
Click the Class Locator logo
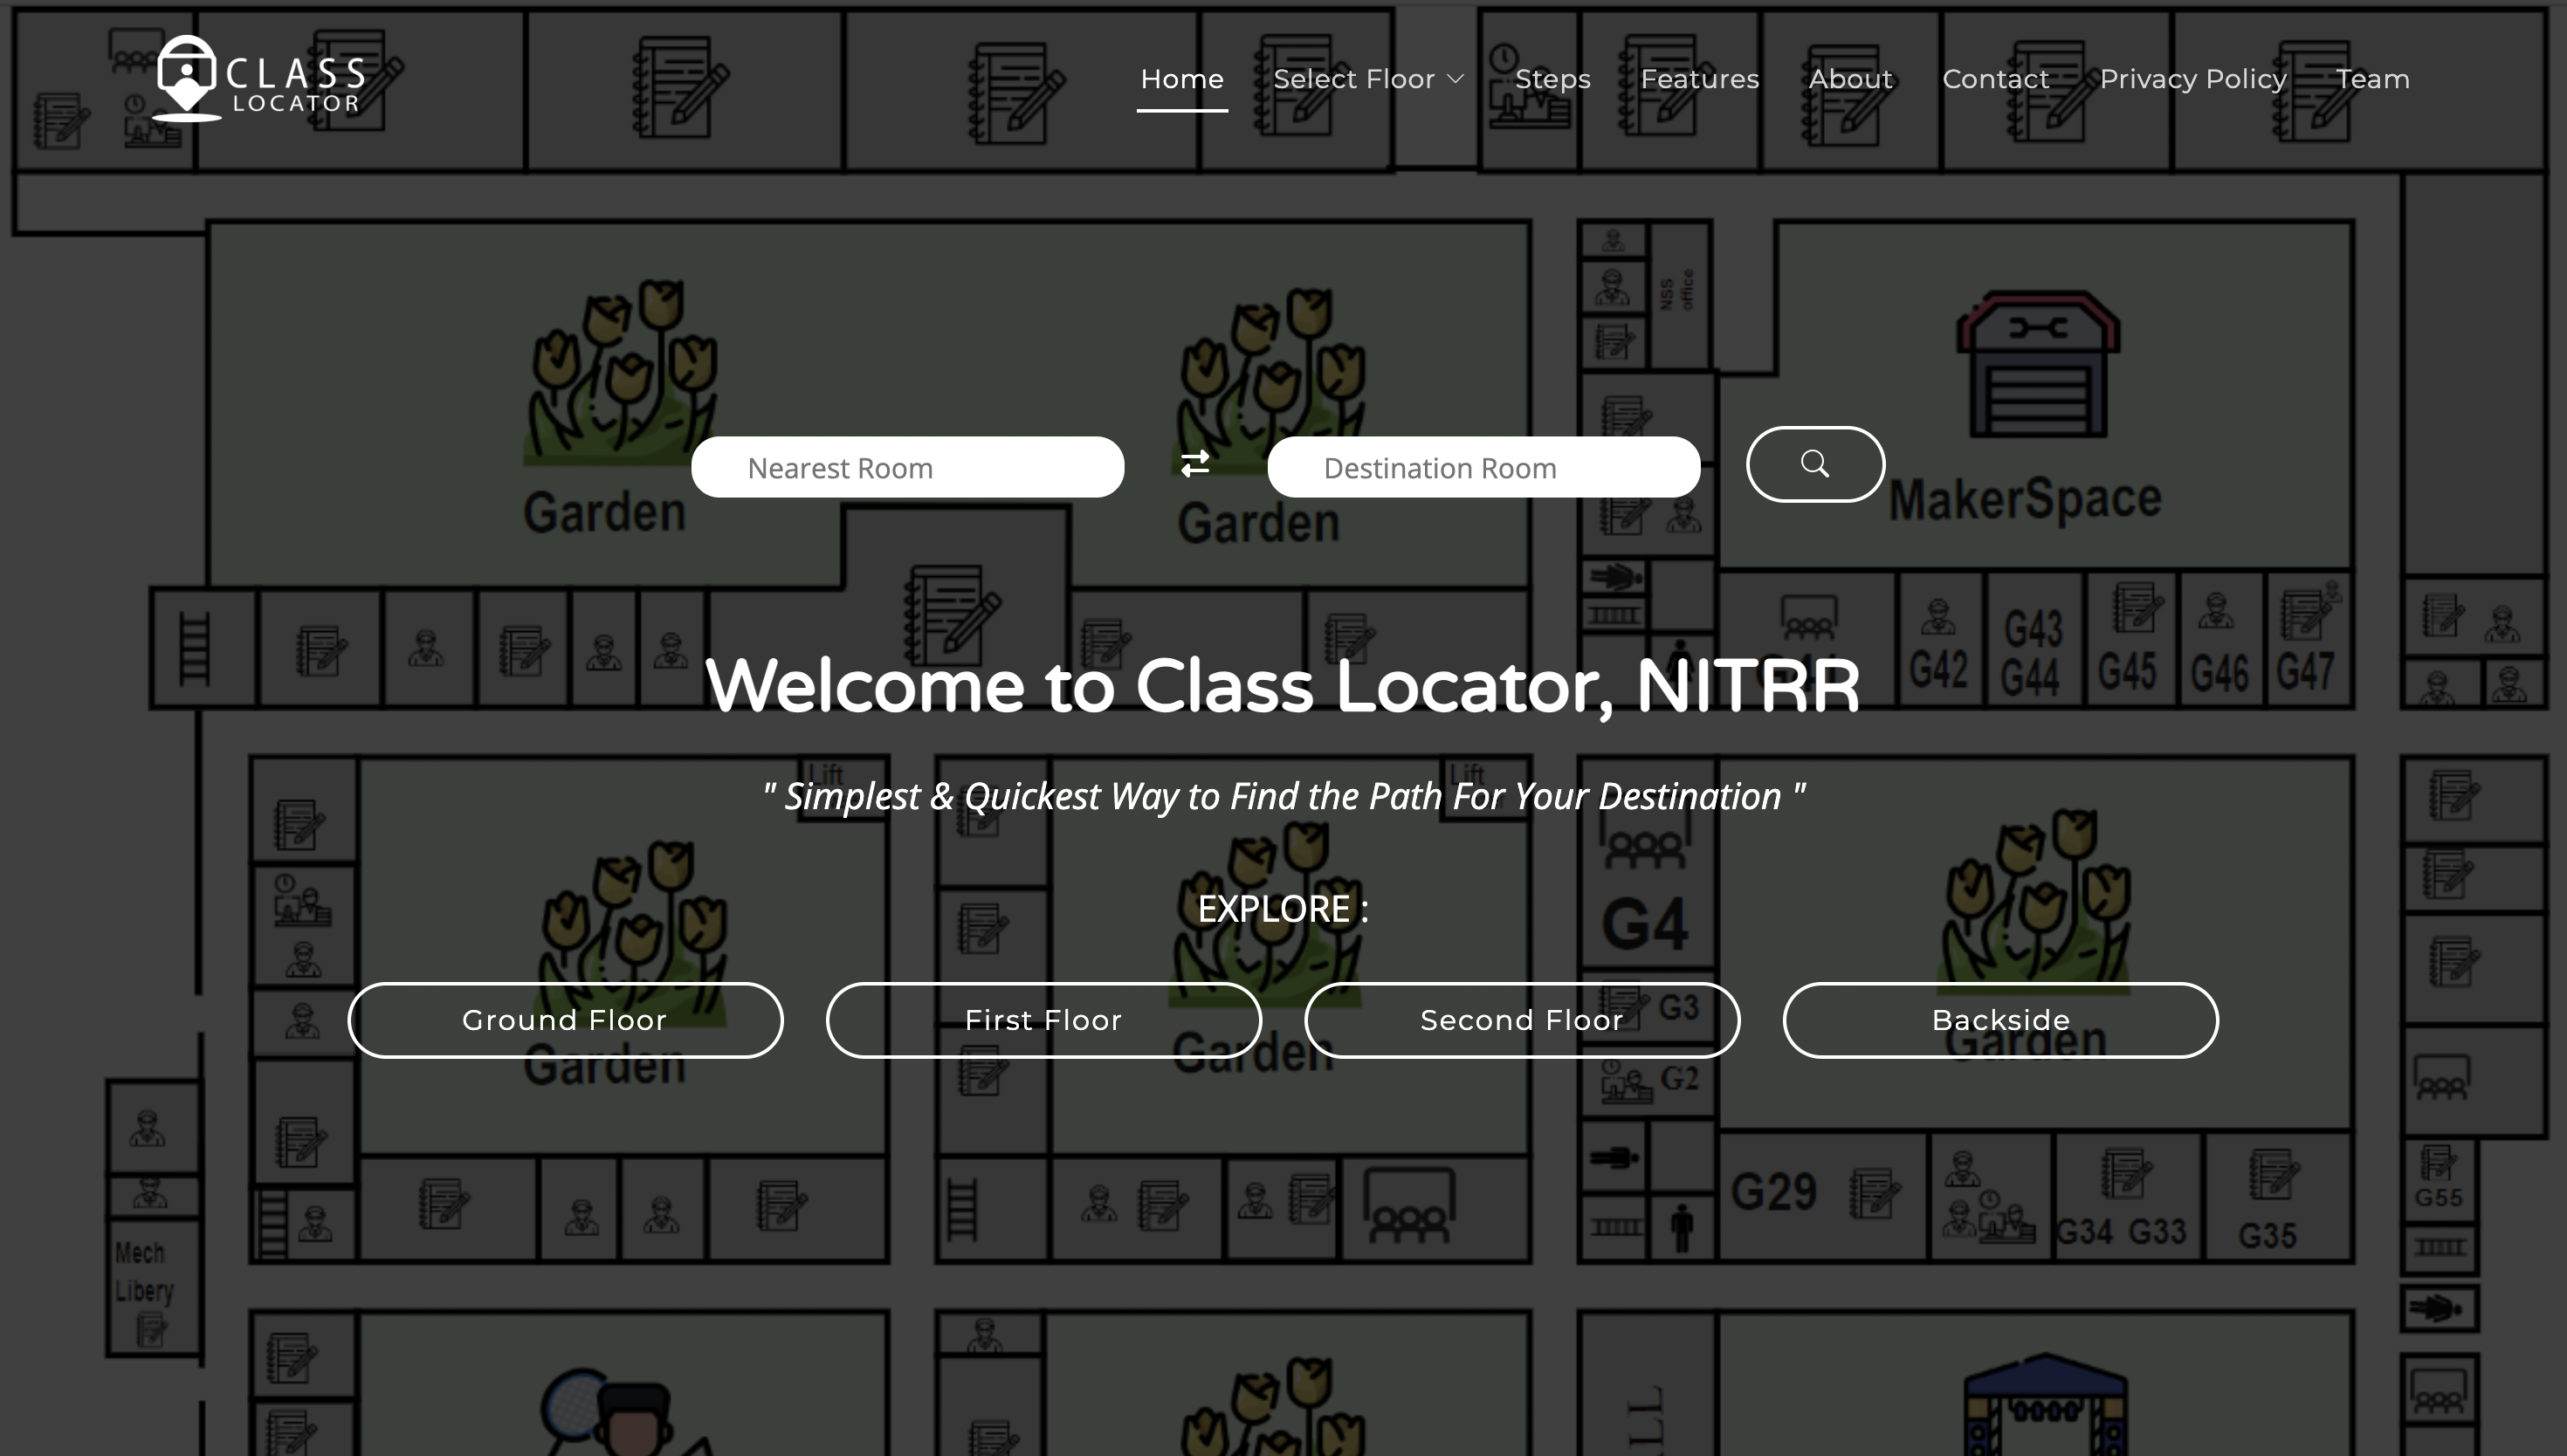(x=260, y=80)
